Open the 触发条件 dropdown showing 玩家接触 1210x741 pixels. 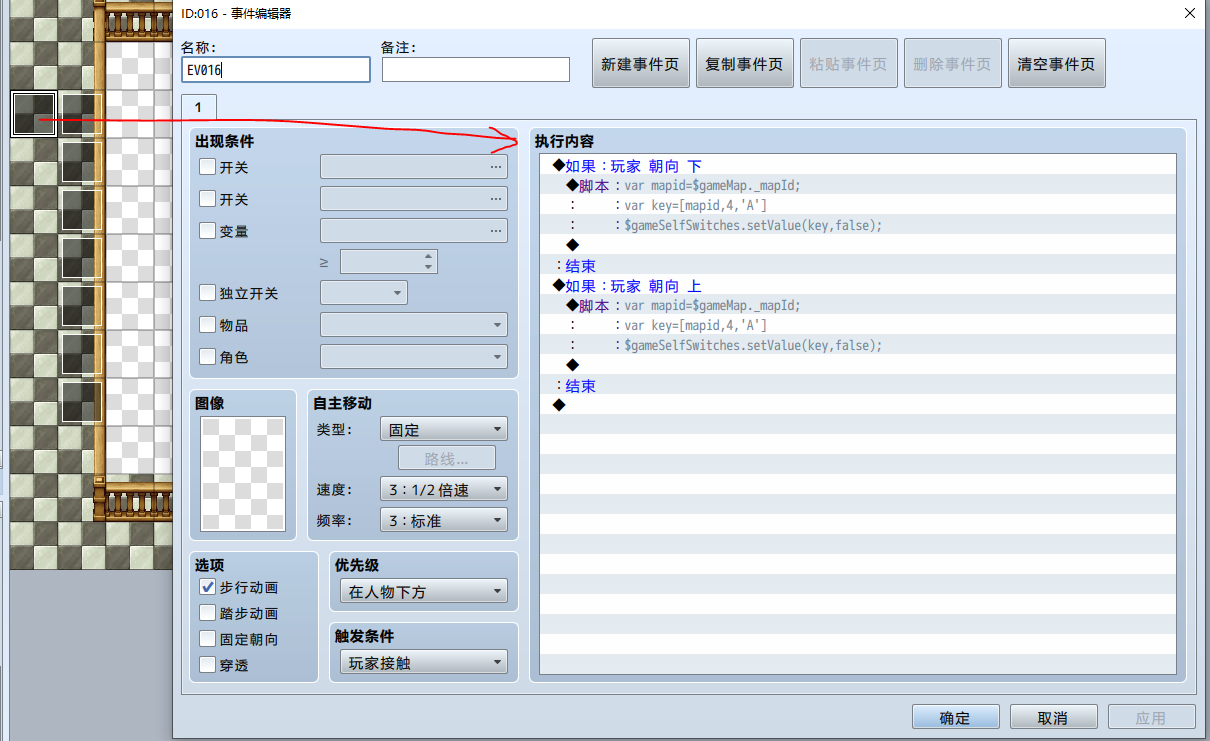tap(424, 663)
